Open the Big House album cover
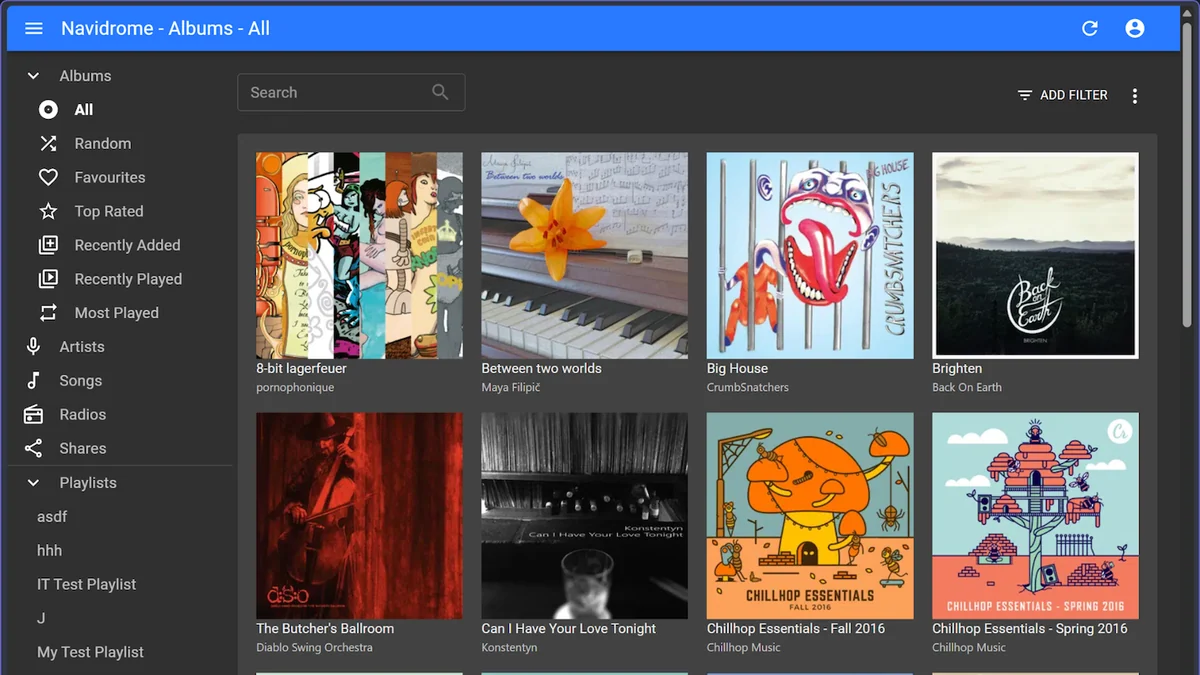Image resolution: width=1200 pixels, height=675 pixels. (x=810, y=255)
